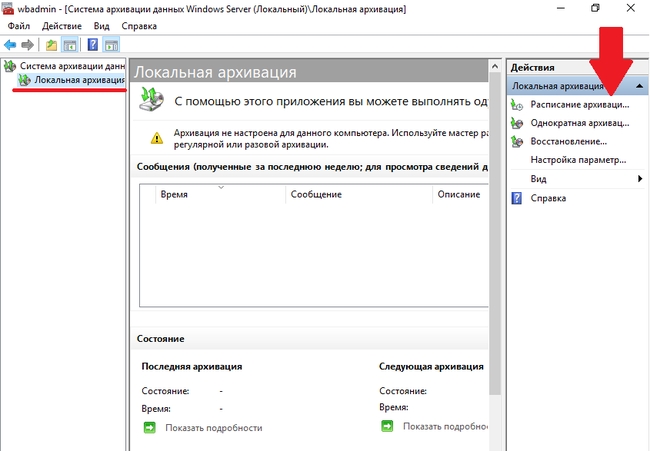Click the Справка question mark icon
The width and height of the screenshot is (650, 451).
pos(517,198)
